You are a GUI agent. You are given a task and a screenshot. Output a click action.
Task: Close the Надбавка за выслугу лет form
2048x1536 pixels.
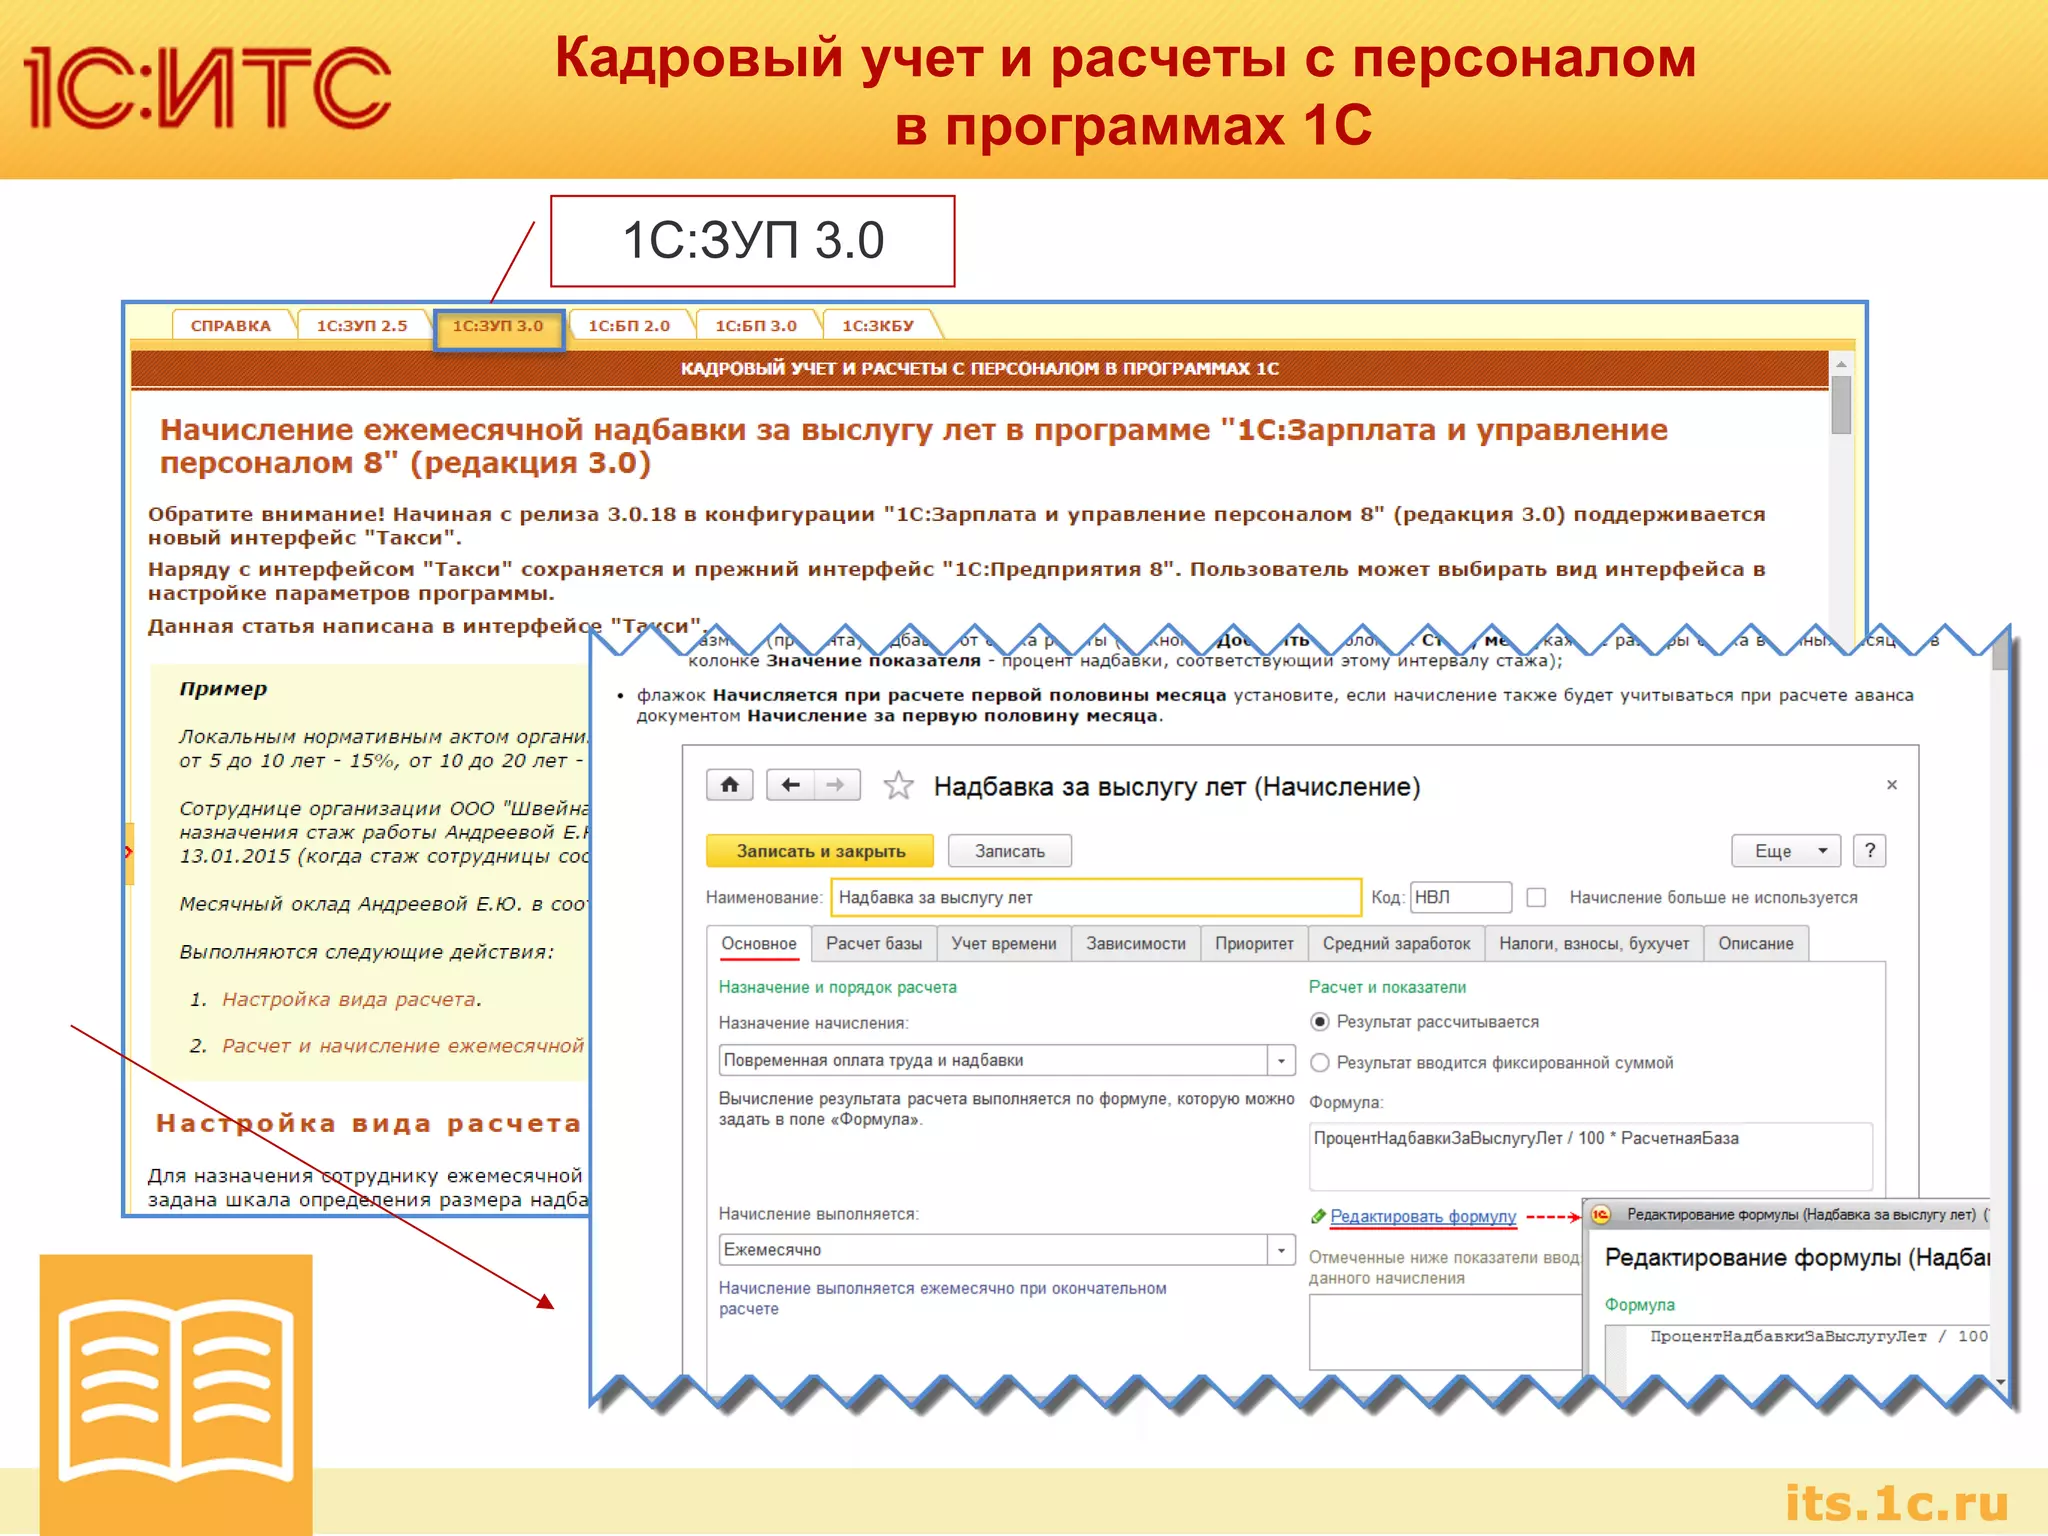point(1891,785)
